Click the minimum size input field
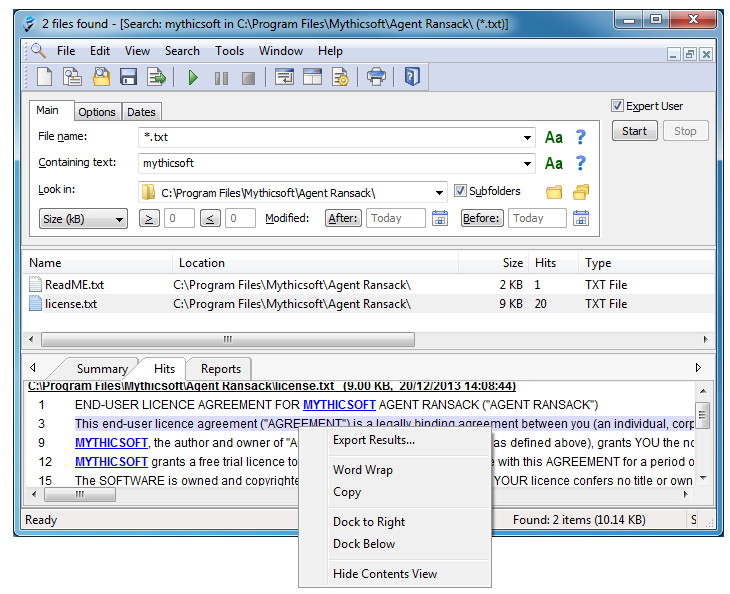The image size is (730, 594). click(179, 218)
